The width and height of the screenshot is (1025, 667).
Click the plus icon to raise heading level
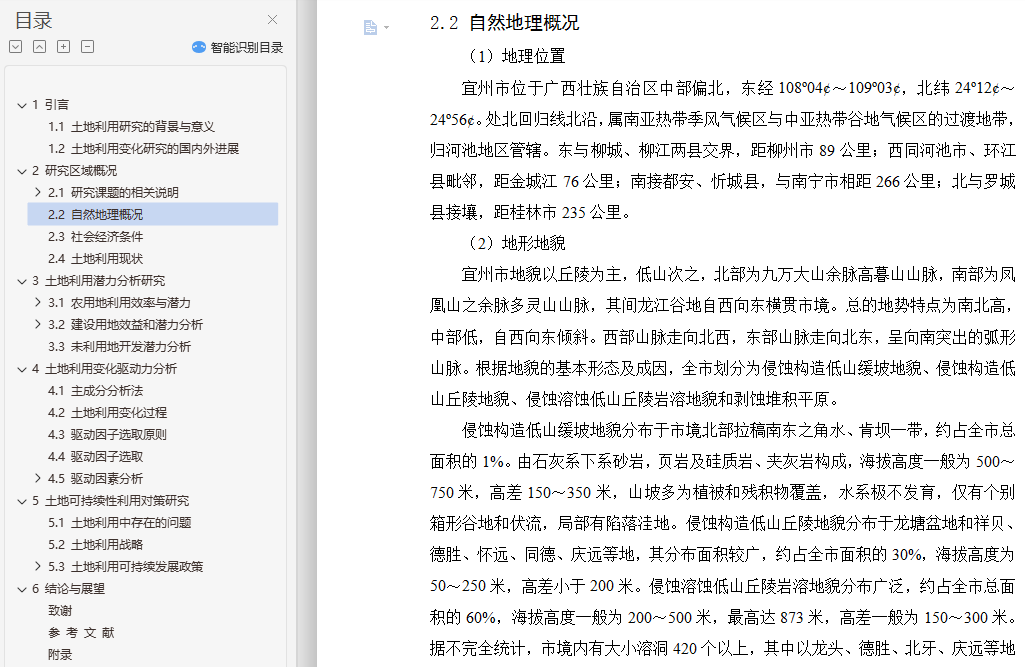[x=63, y=46]
